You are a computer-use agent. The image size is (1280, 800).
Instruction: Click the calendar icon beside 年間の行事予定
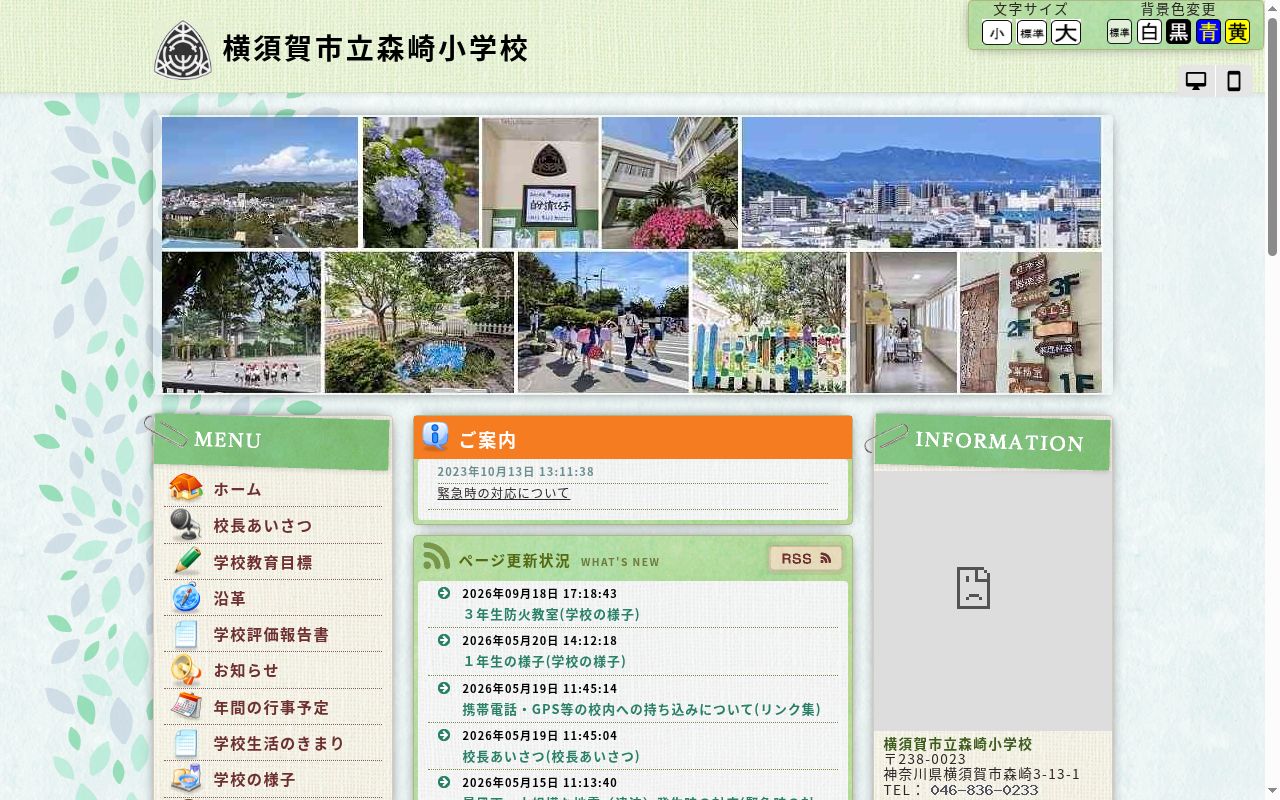coord(186,706)
